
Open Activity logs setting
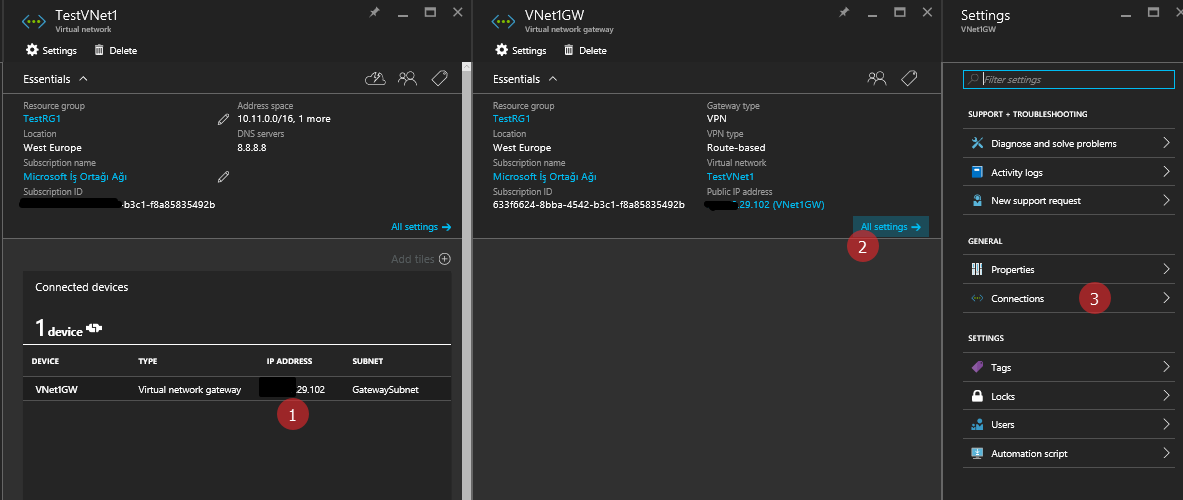click(1069, 172)
